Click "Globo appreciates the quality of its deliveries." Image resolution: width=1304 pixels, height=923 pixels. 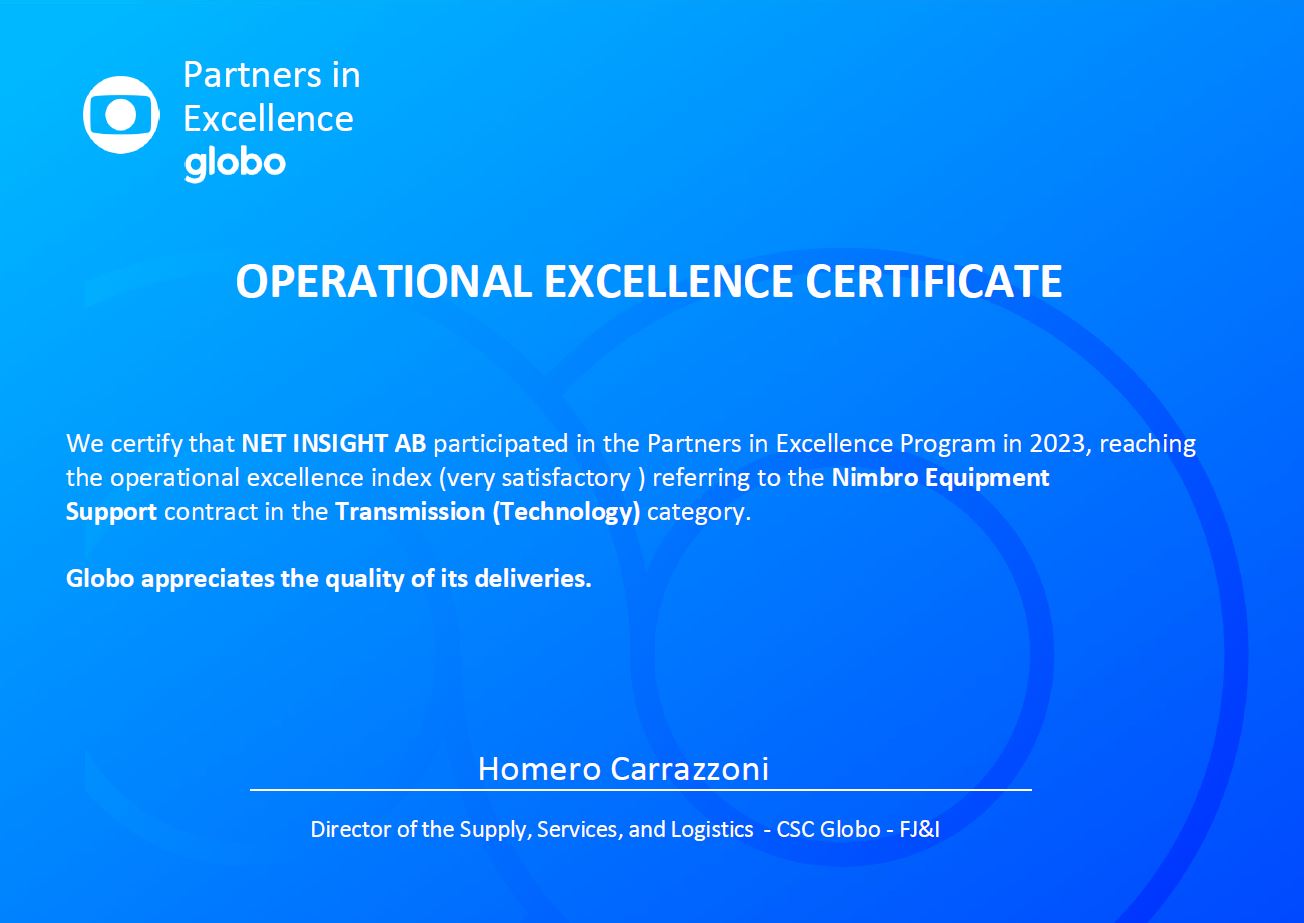[329, 579]
